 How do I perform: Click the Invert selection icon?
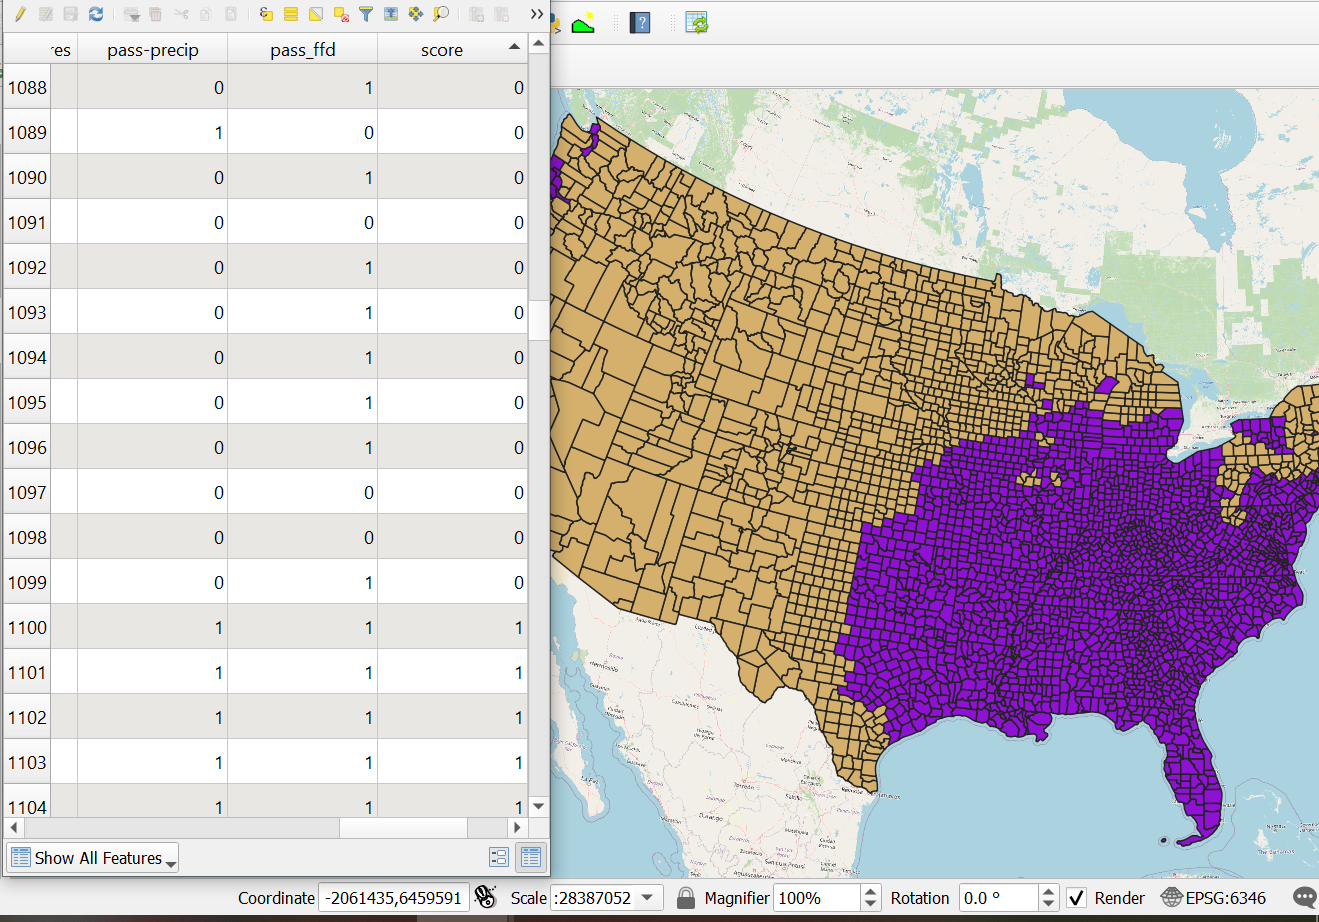(315, 14)
